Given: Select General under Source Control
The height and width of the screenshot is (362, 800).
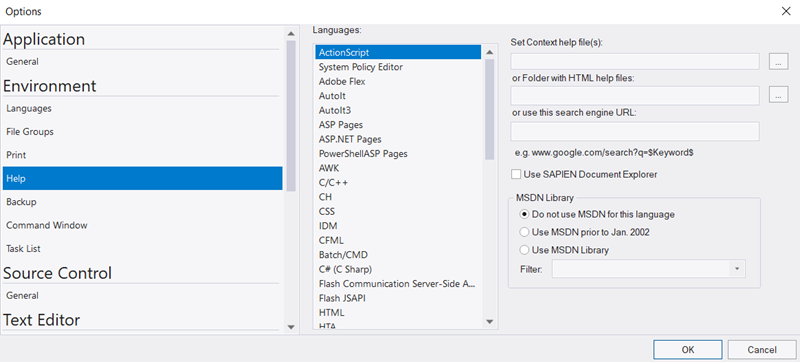Looking at the screenshot, I should click(142, 296).
